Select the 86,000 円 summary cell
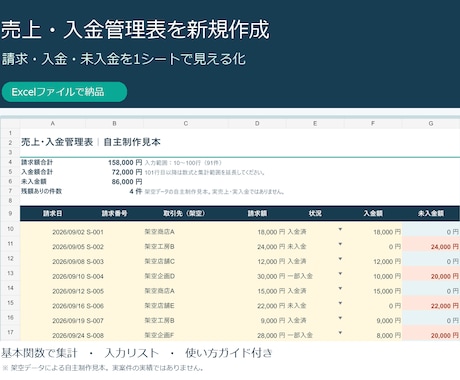The height and width of the screenshot is (380, 460). click(127, 182)
